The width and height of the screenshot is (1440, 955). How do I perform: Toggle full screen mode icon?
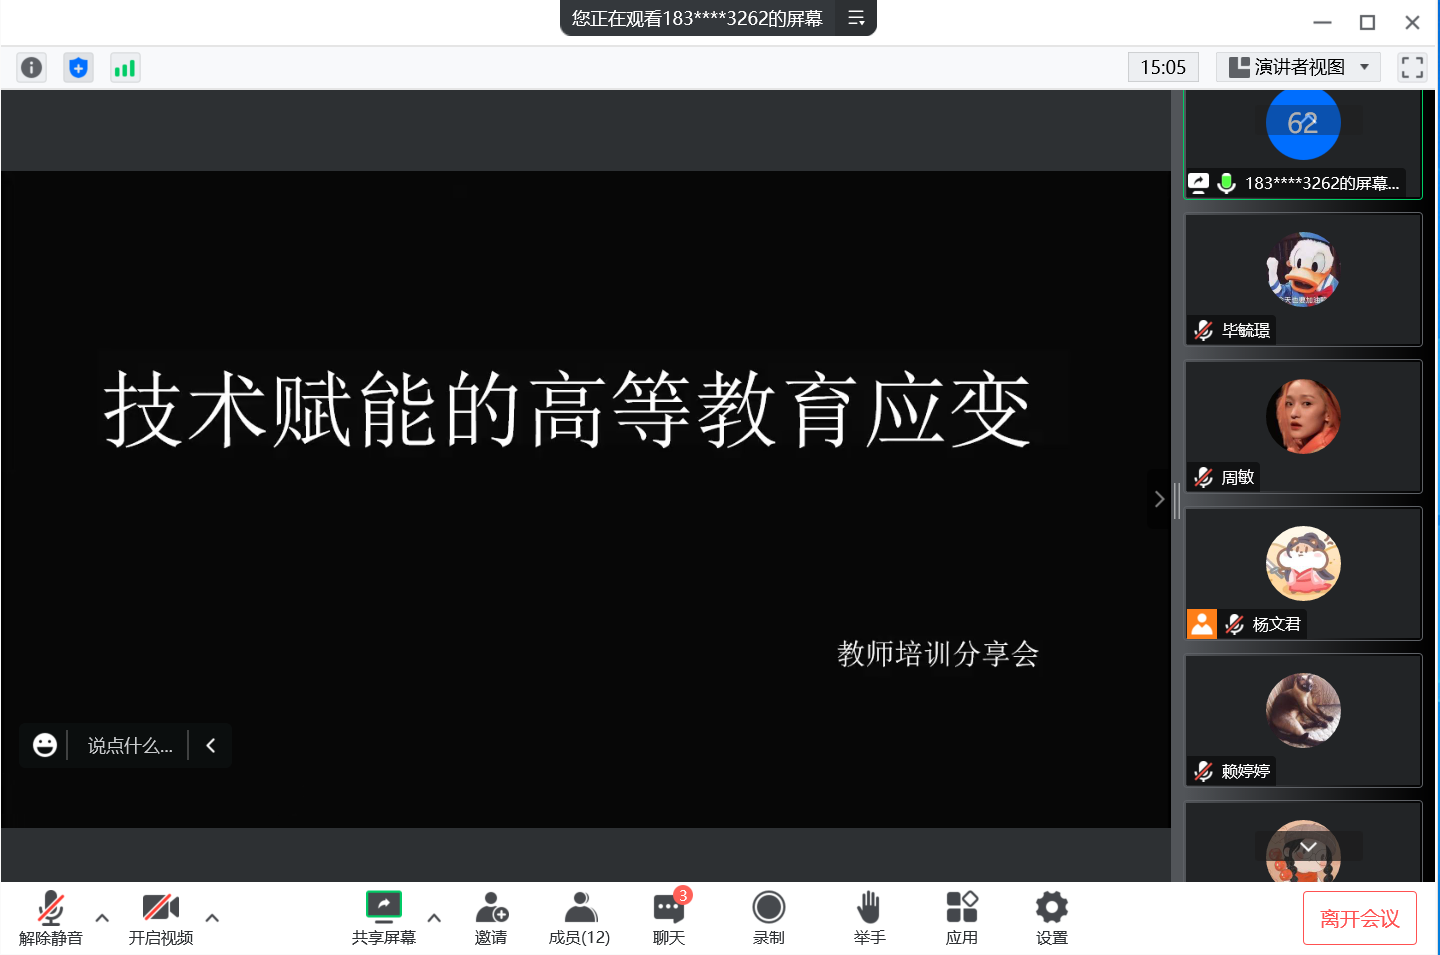[1412, 67]
